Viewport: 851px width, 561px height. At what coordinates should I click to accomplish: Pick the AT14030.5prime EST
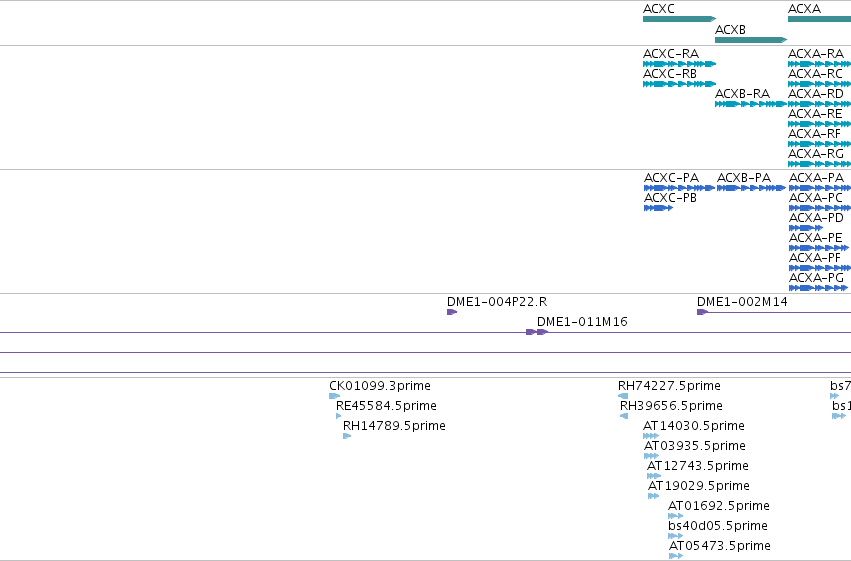coord(651,436)
